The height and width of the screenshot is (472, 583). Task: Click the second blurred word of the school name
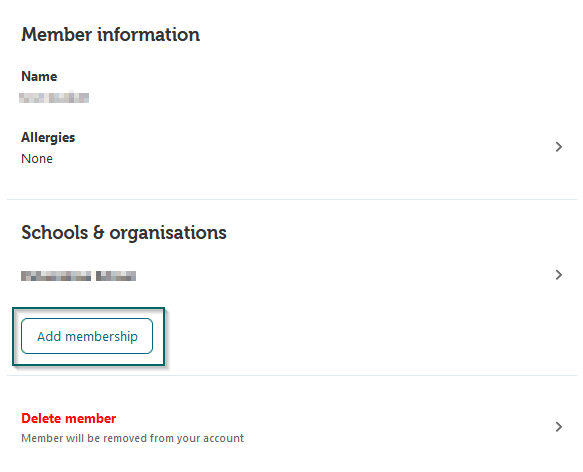(116, 276)
